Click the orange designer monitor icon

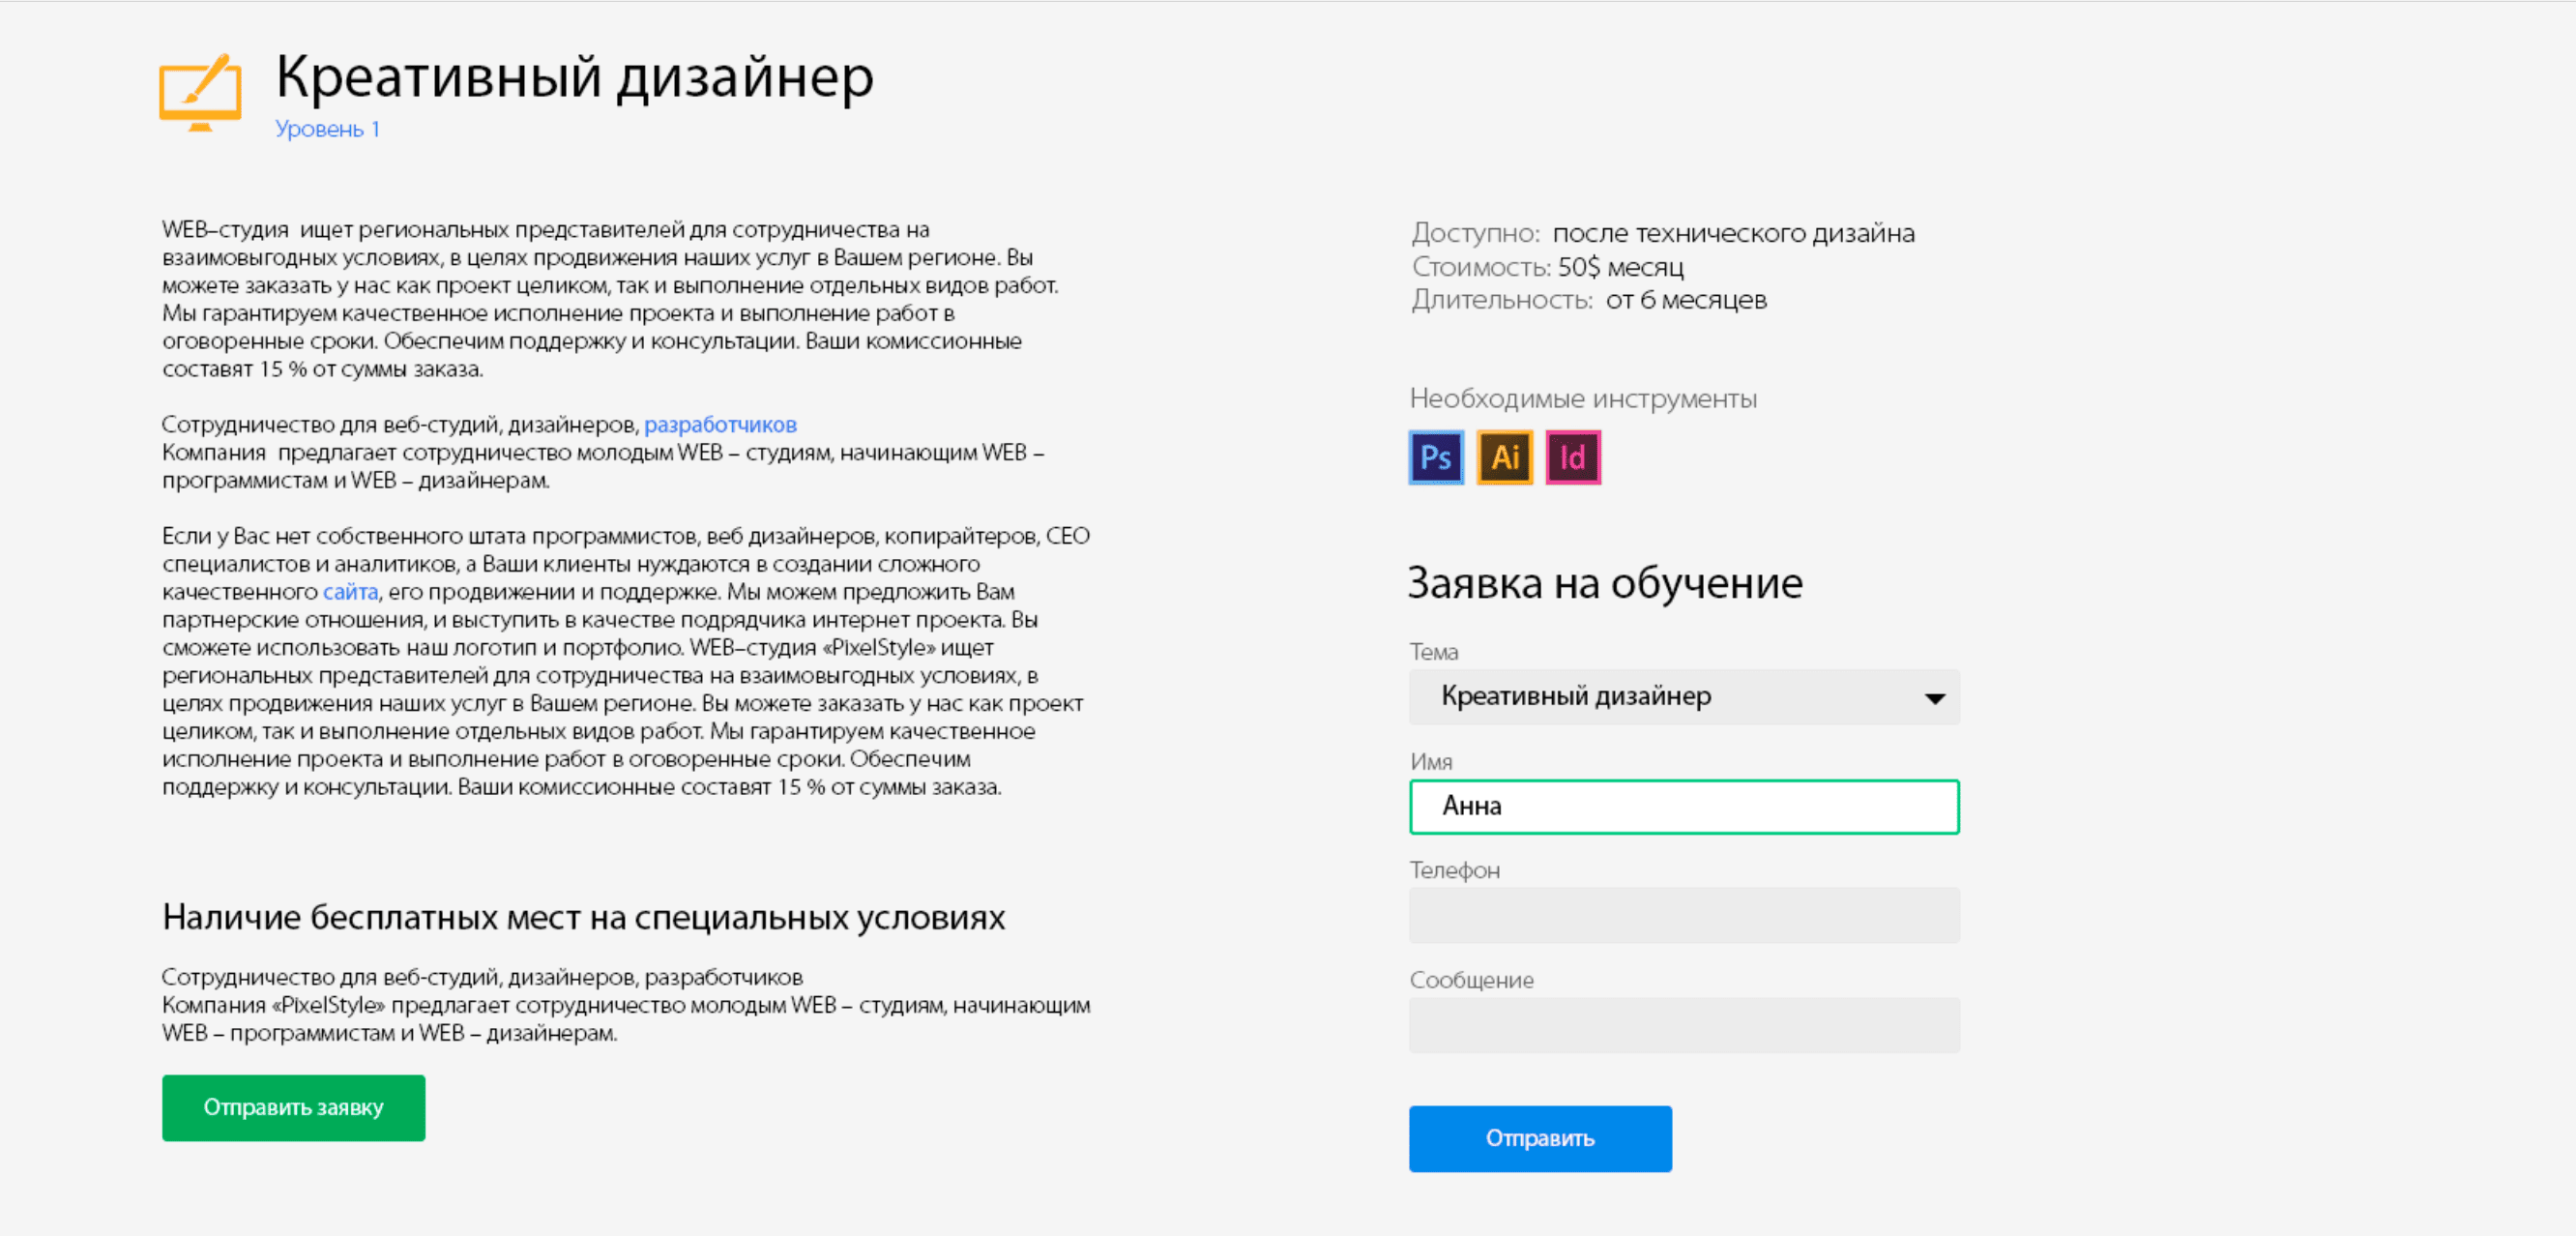(x=200, y=92)
